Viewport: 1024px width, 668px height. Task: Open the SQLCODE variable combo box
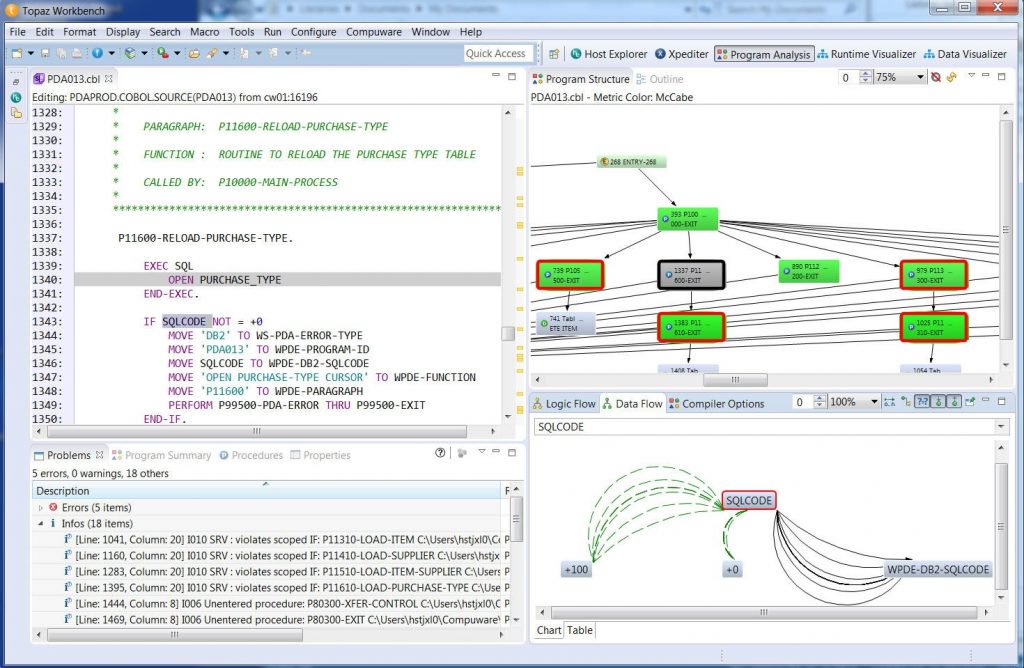coord(1002,427)
